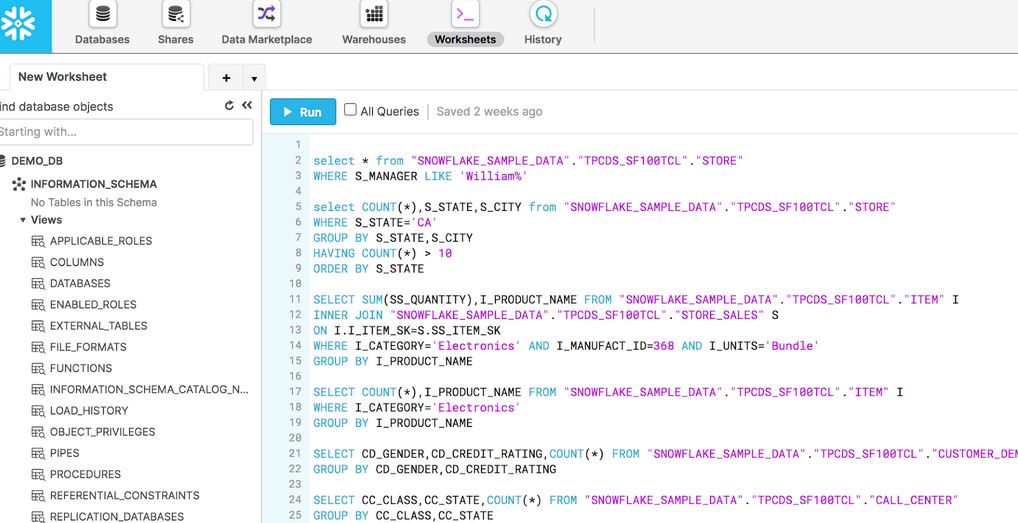The height and width of the screenshot is (523, 1018).
Task: Select PIPES view in tree
Action: coord(64,453)
